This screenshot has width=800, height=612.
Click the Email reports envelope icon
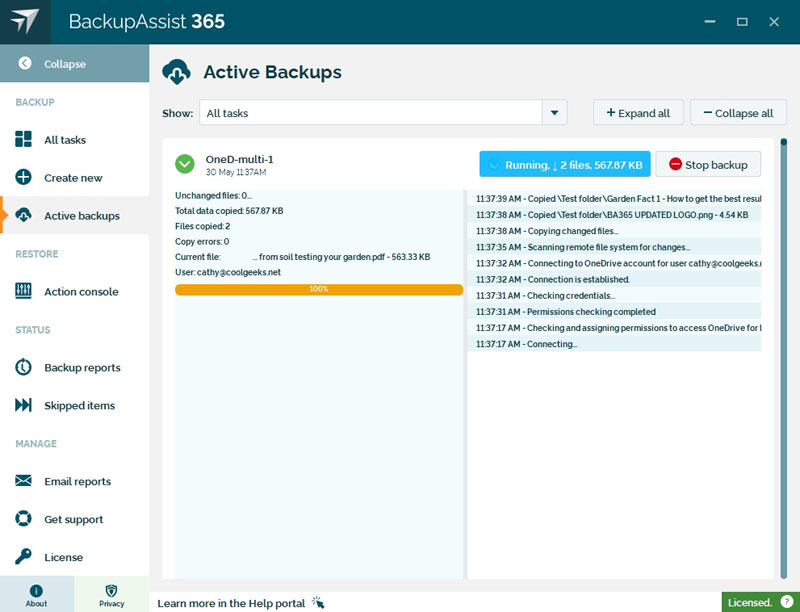[23, 480]
